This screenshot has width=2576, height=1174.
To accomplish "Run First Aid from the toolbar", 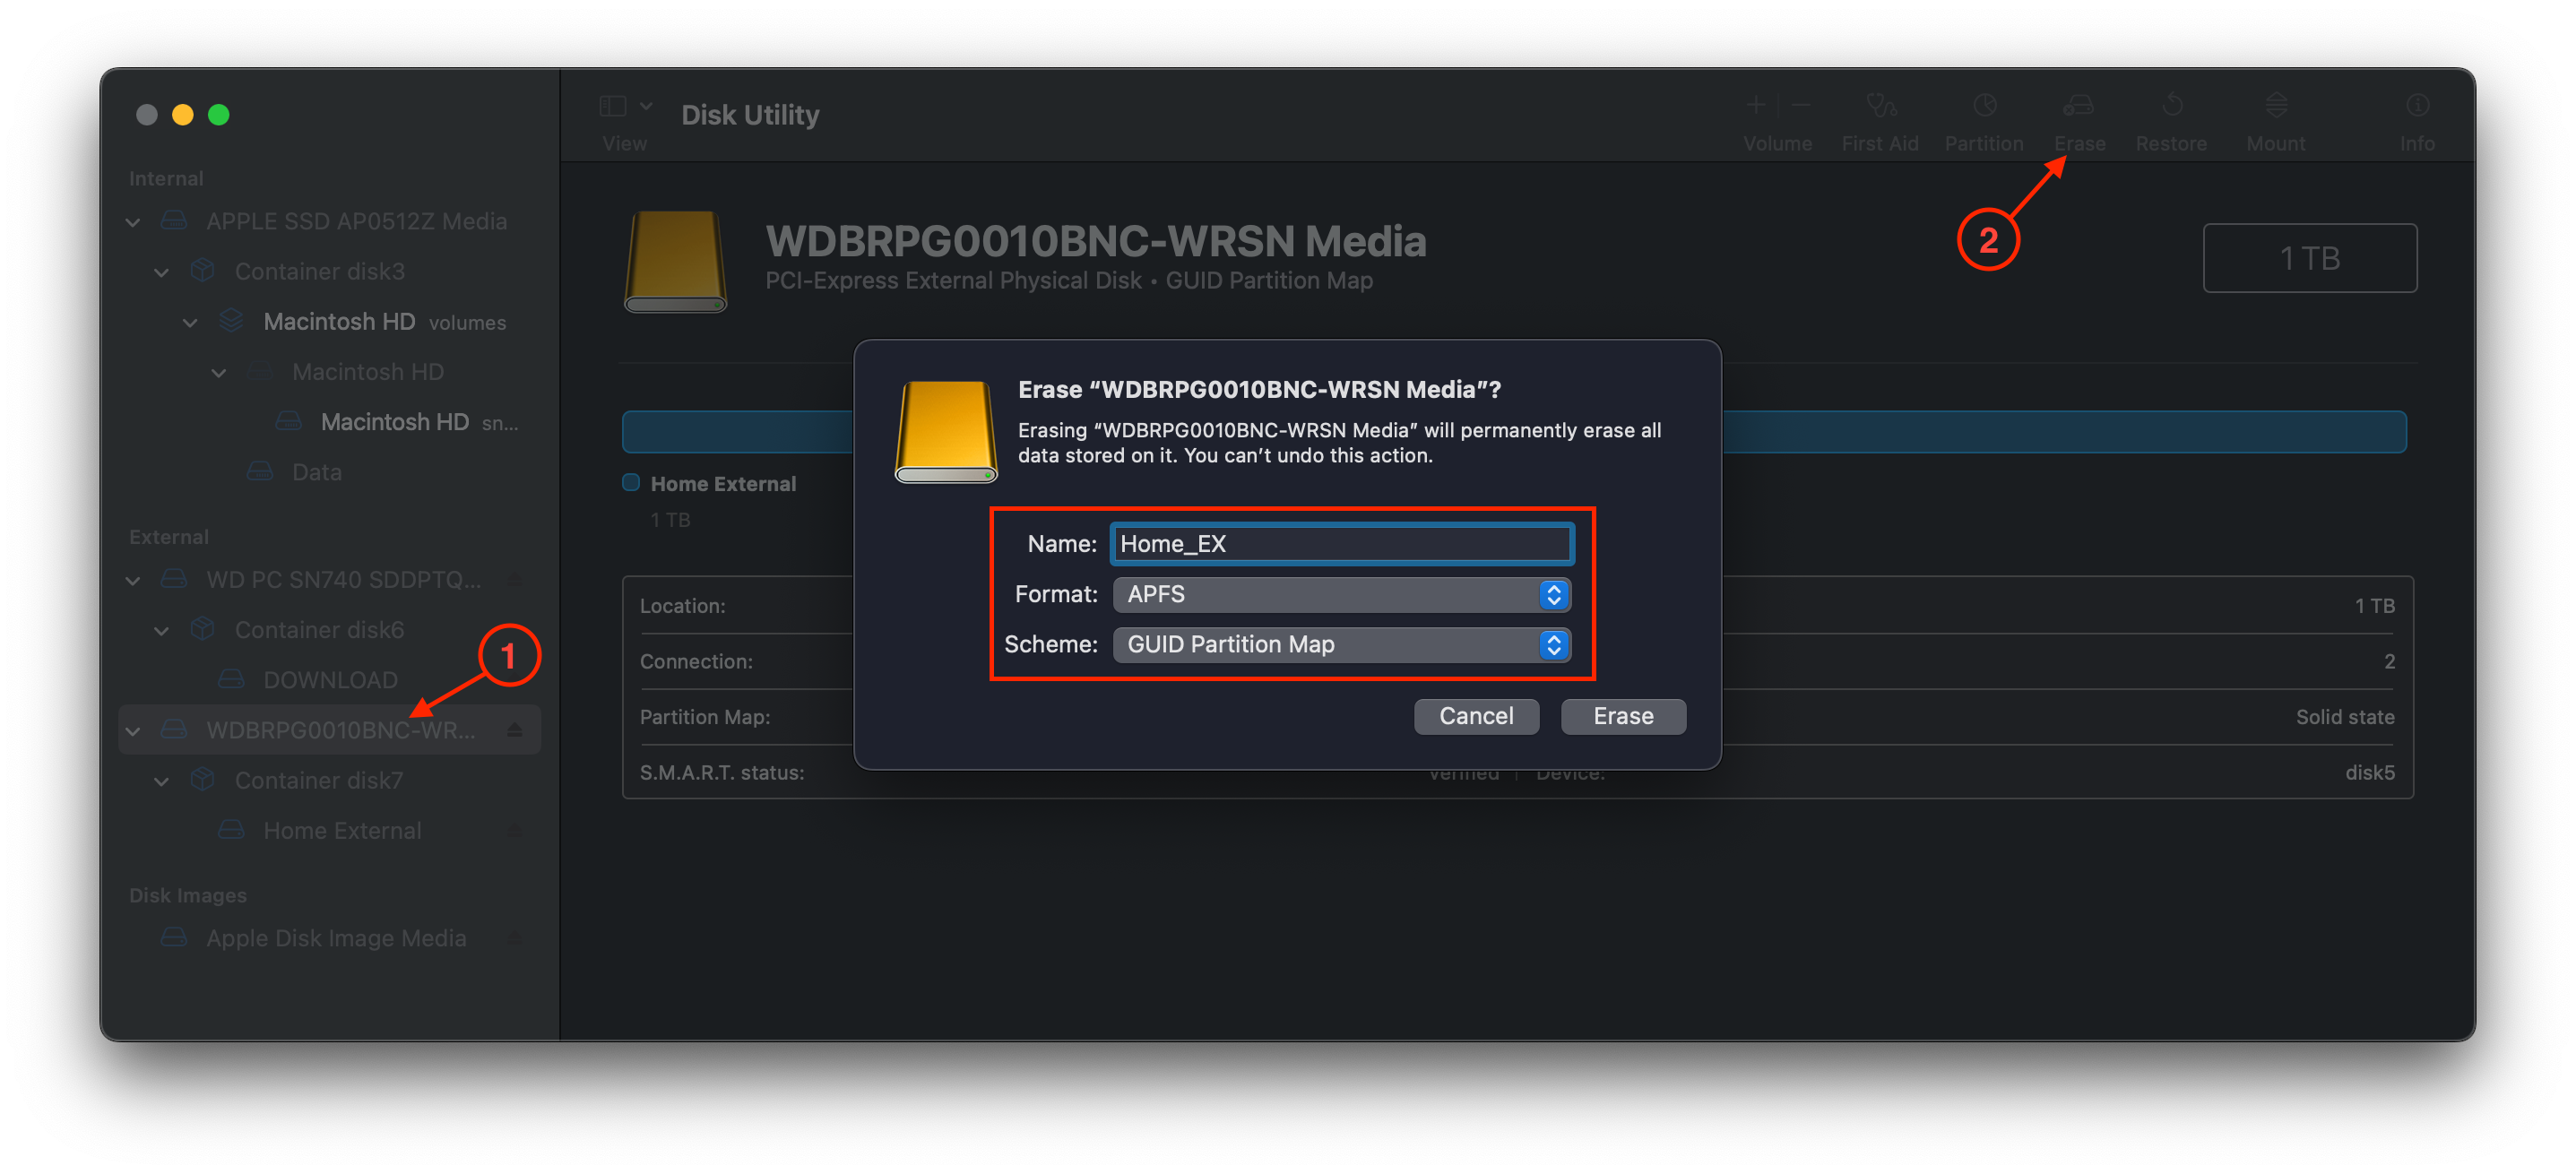I will [x=1880, y=115].
